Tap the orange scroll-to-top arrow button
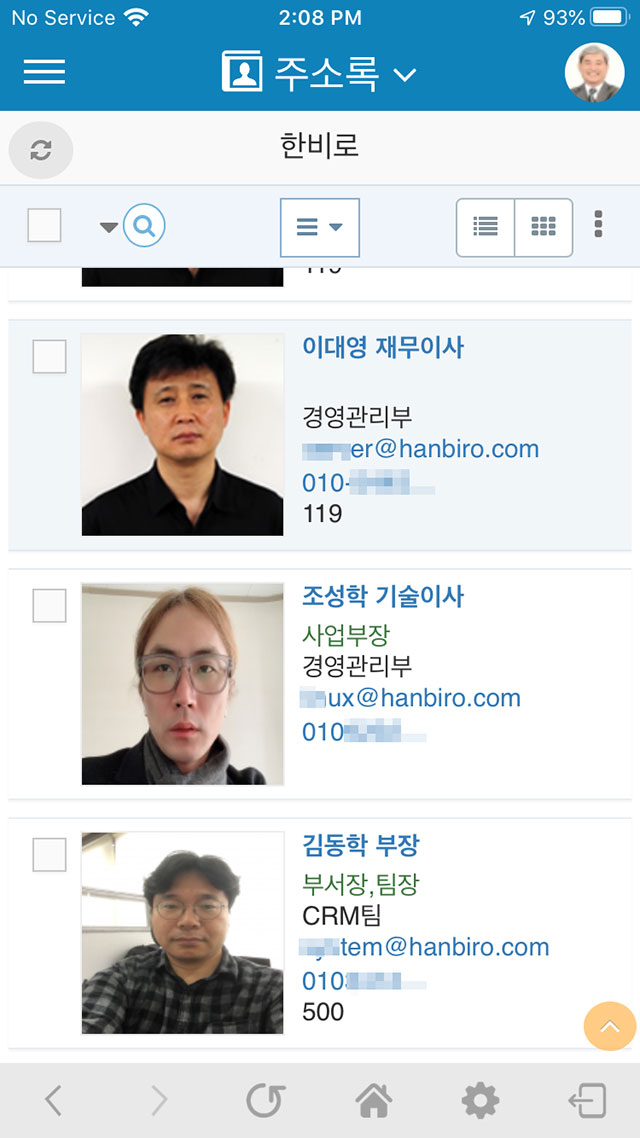640x1138 pixels. pyautogui.click(x=610, y=1026)
